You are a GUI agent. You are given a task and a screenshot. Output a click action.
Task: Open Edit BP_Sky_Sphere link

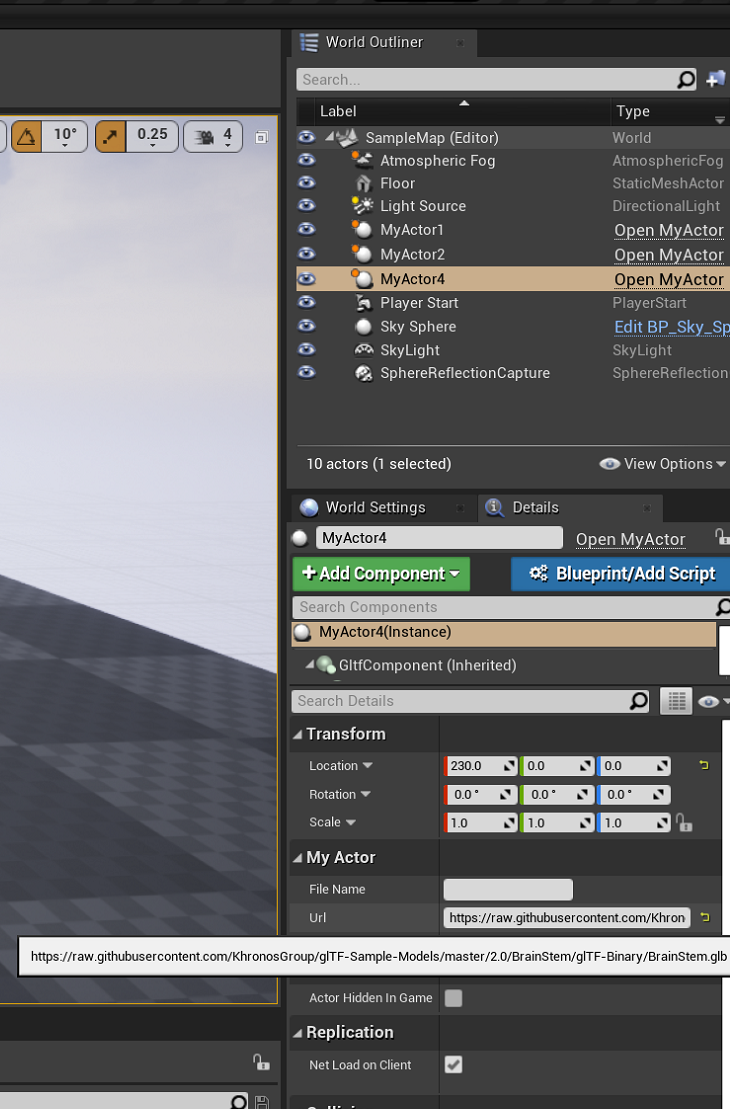[671, 327]
